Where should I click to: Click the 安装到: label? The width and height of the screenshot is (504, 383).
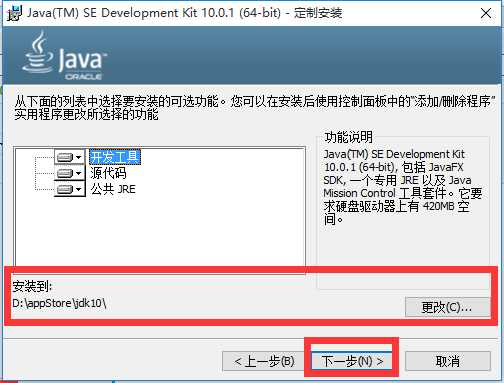(32, 286)
